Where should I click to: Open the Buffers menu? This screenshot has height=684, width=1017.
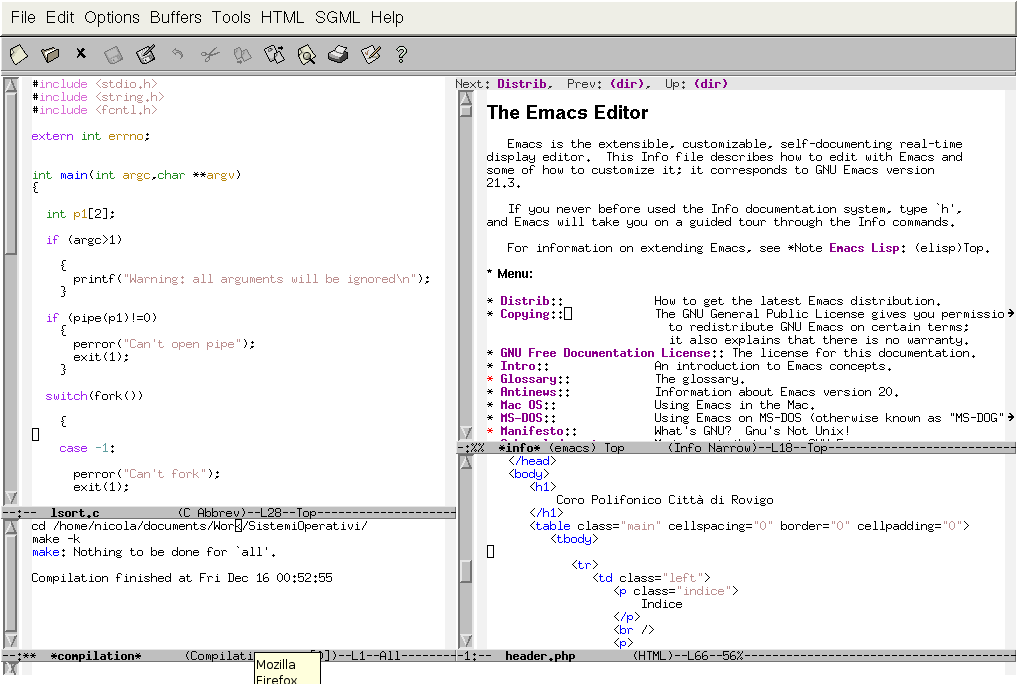(176, 17)
